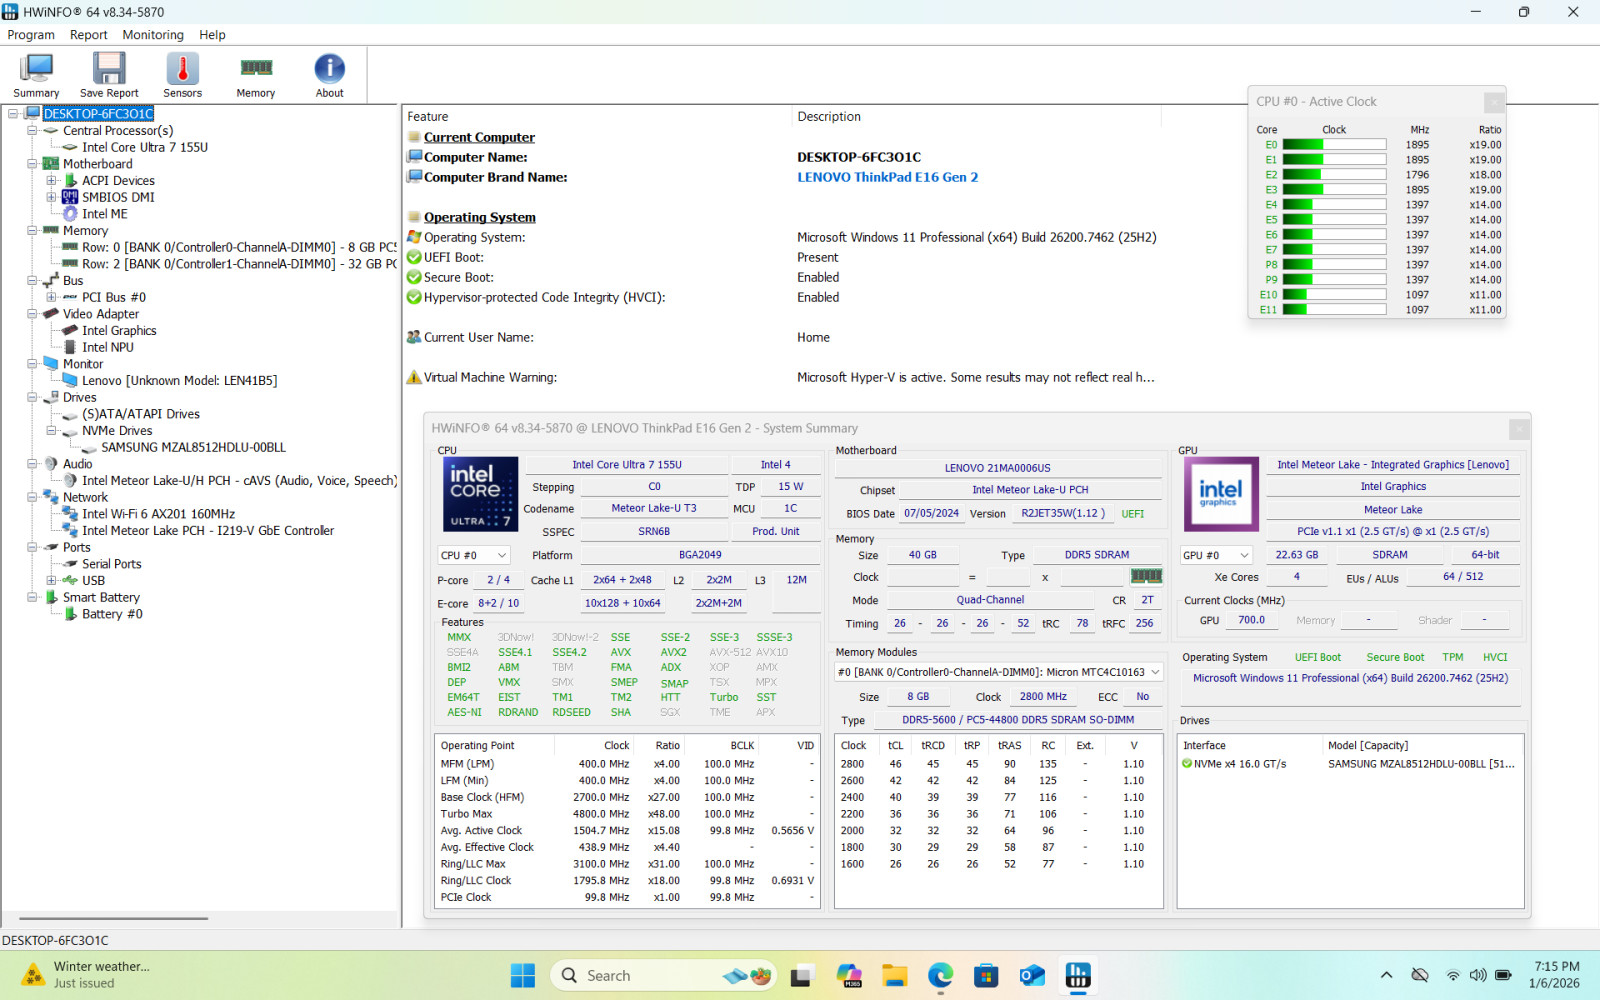Click the tree pane horizontal scrollbar
Viewport: 1600px width, 1000px height.
click(x=113, y=918)
